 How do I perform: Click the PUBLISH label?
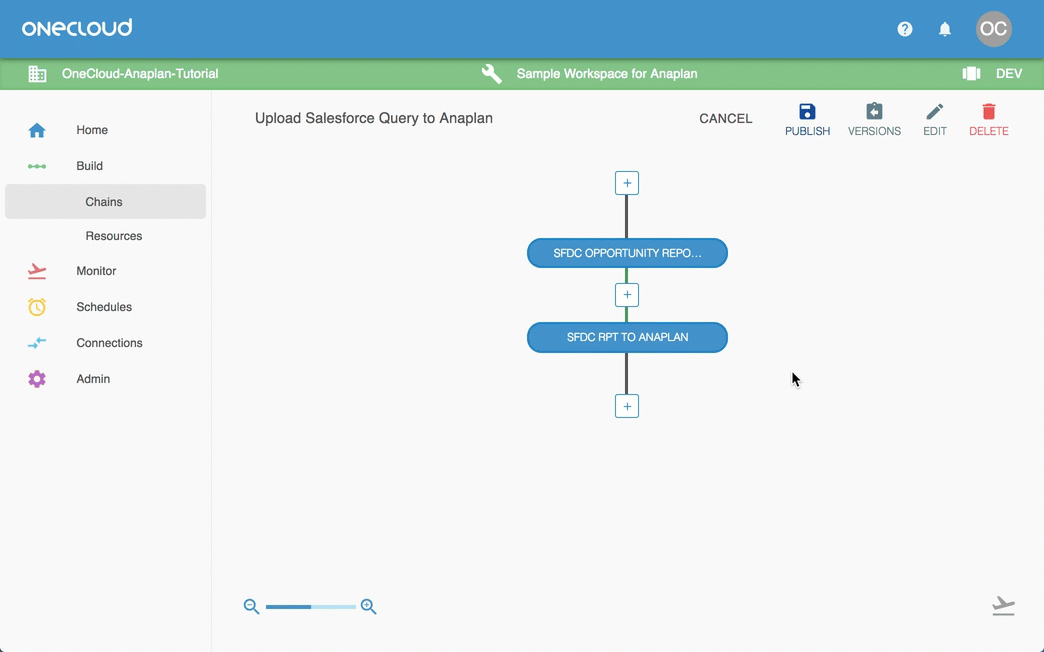pyautogui.click(x=807, y=131)
